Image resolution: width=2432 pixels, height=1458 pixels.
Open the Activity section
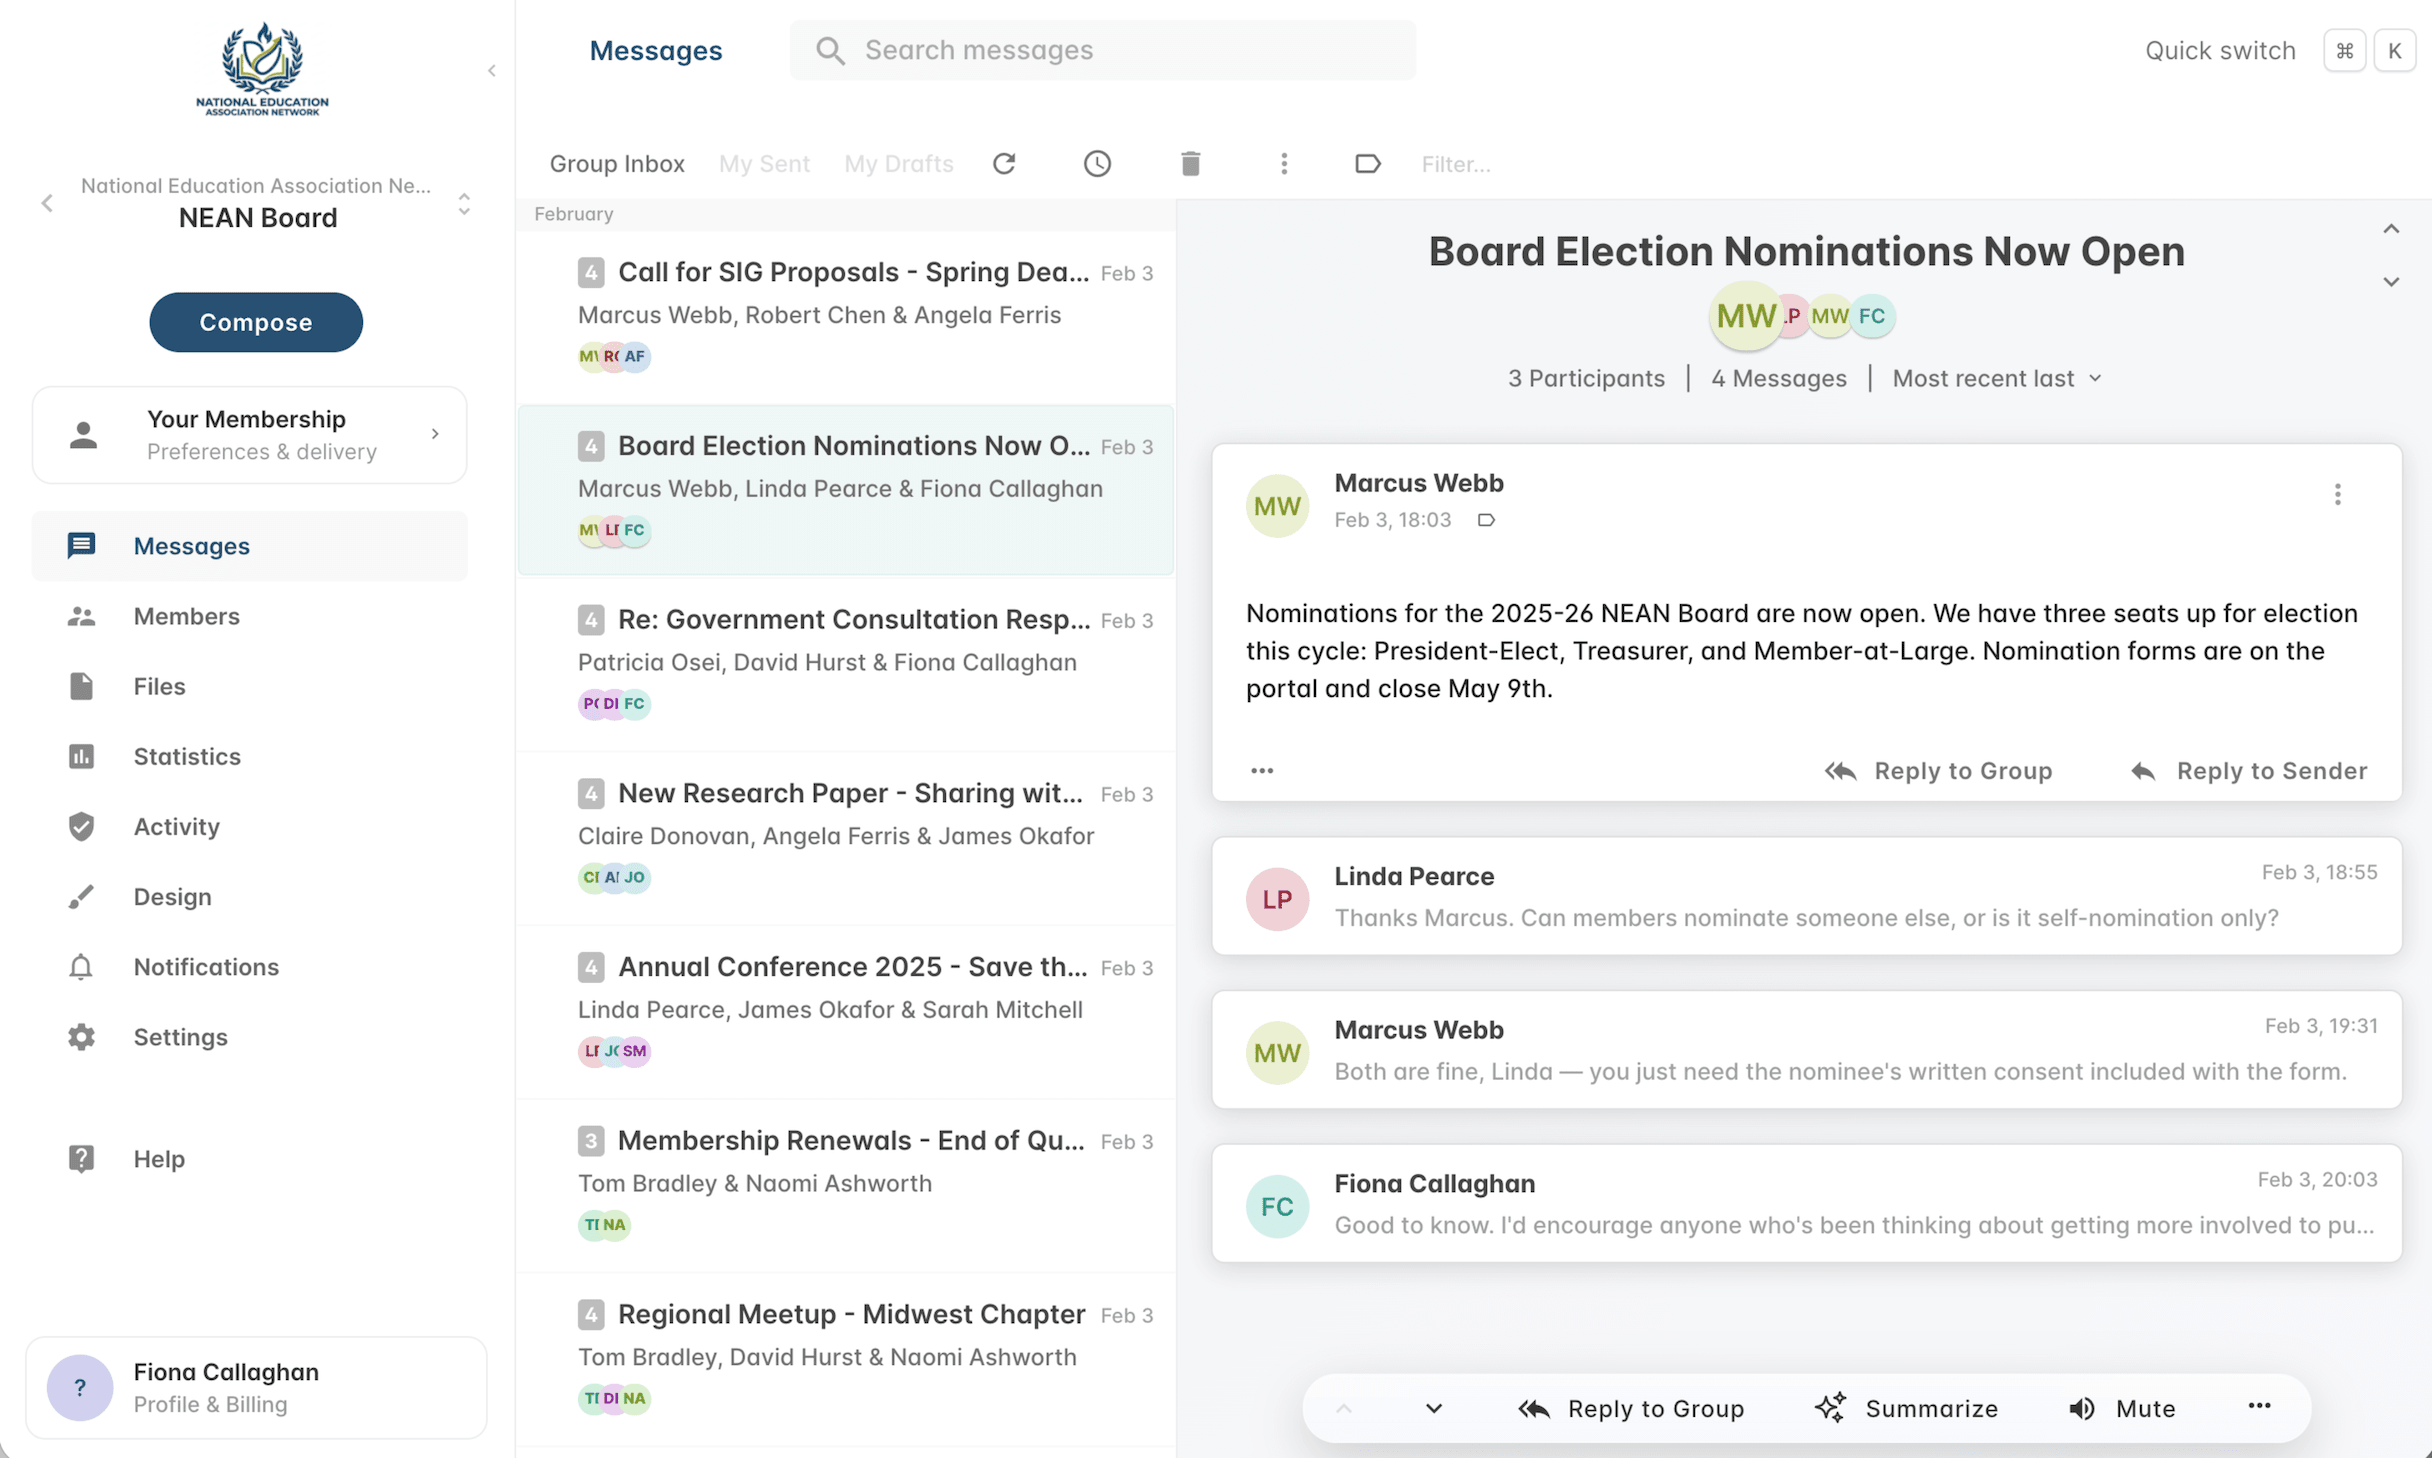tap(177, 827)
